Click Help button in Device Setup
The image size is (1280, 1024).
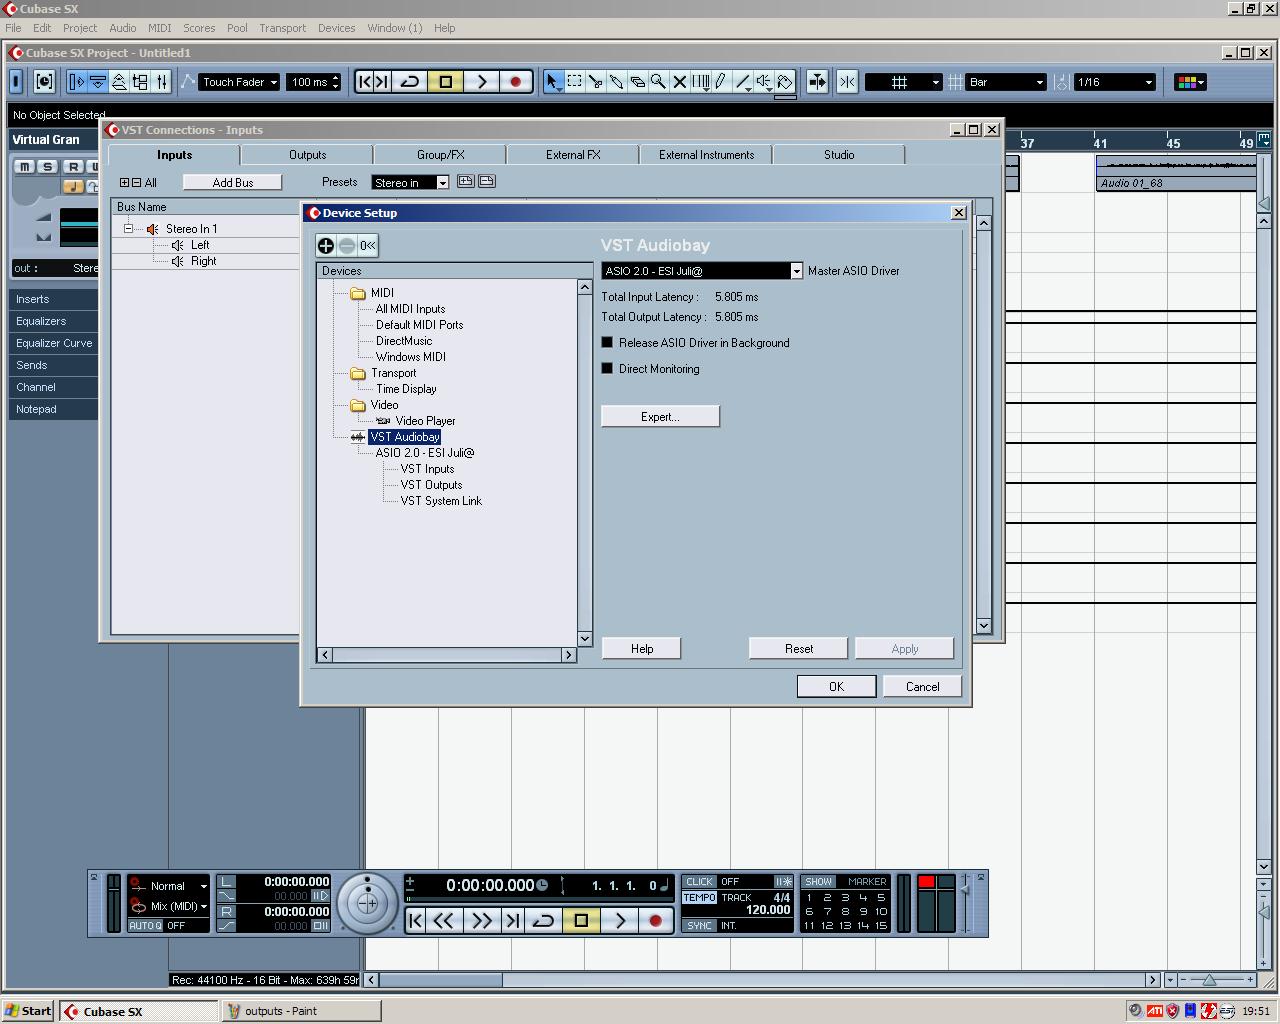[642, 648]
